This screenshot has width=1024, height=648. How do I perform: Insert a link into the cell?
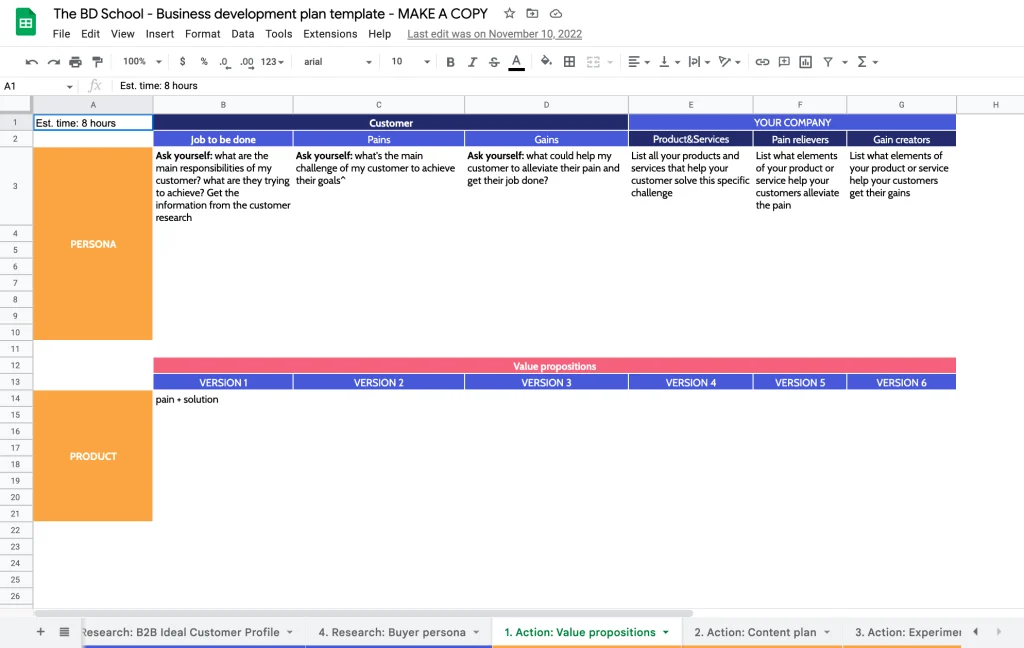click(x=761, y=61)
